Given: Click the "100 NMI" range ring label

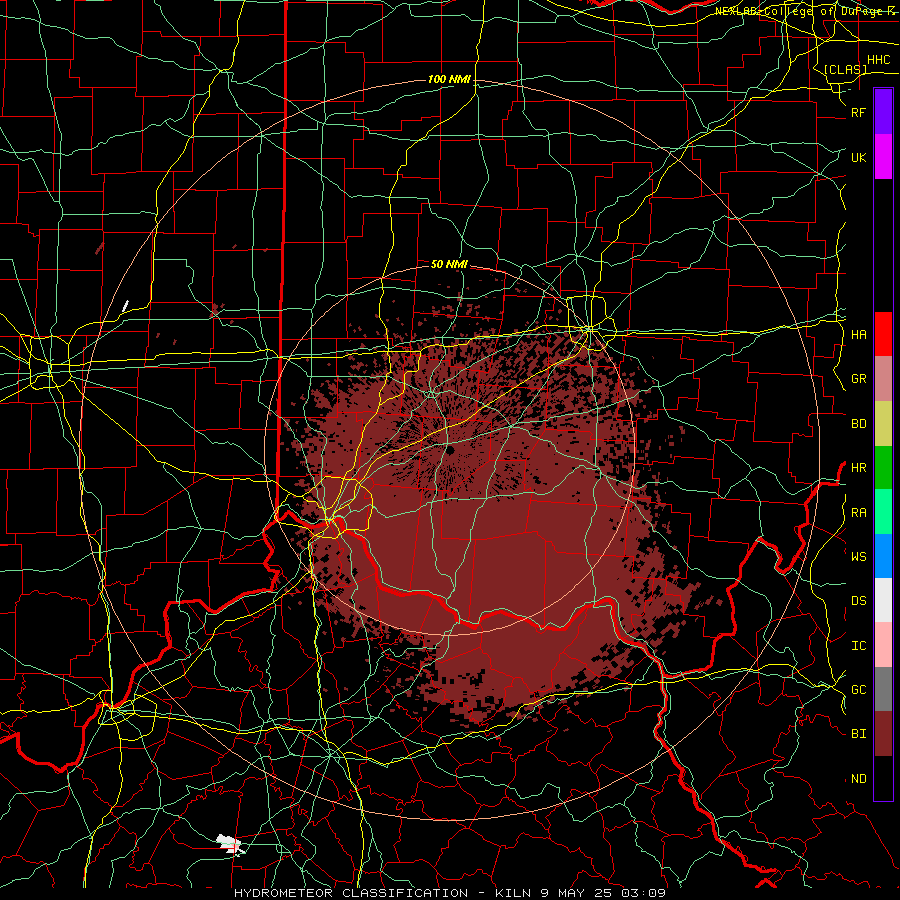Looking at the screenshot, I should click(x=449, y=79).
